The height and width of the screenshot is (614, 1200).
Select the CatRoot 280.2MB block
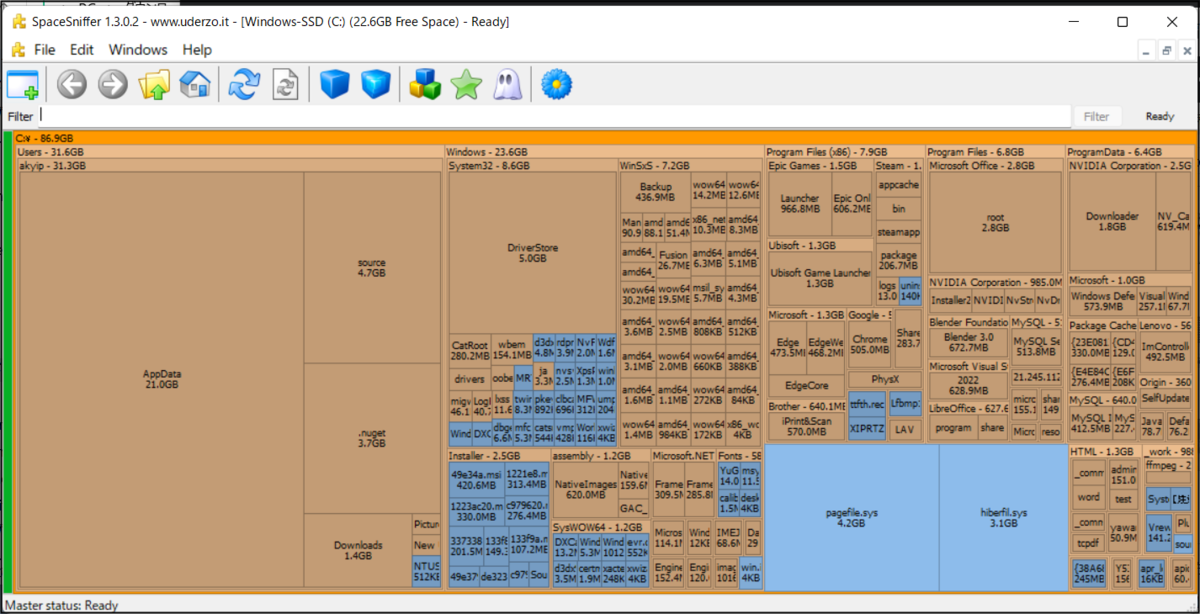pos(469,350)
